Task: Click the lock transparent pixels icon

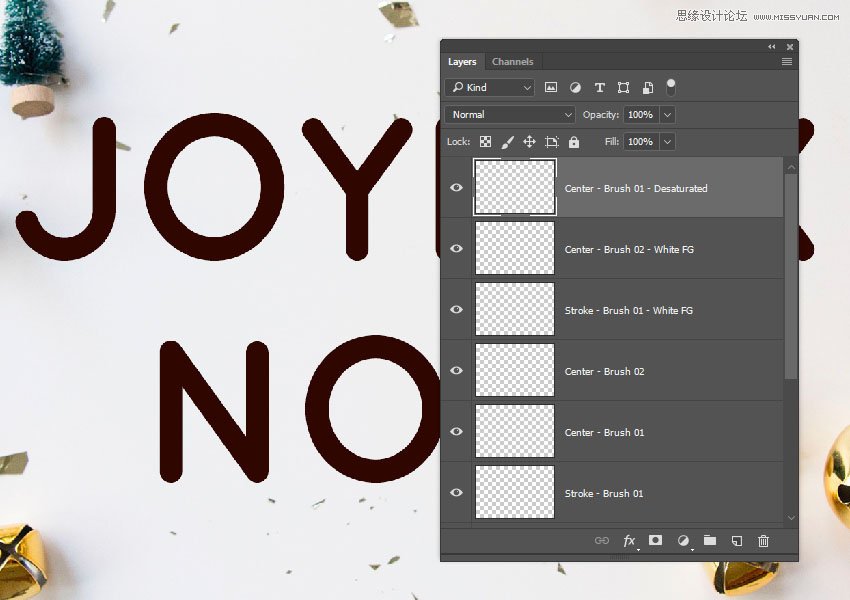Action: pyautogui.click(x=485, y=142)
